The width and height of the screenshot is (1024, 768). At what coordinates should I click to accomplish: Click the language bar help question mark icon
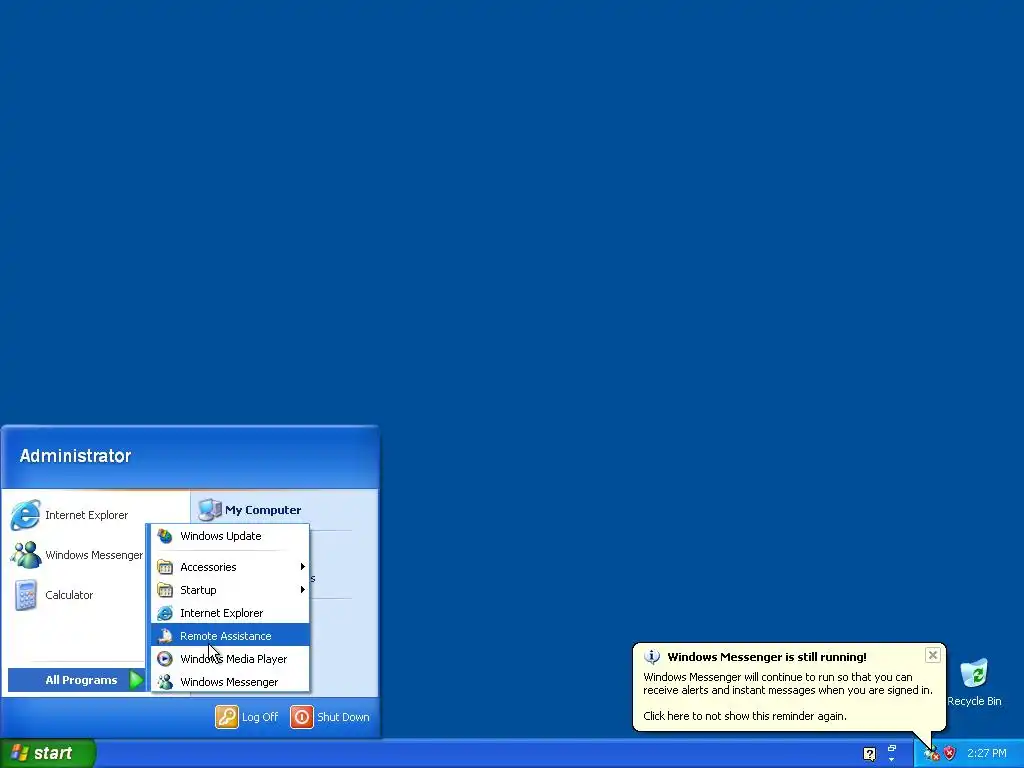tap(869, 754)
